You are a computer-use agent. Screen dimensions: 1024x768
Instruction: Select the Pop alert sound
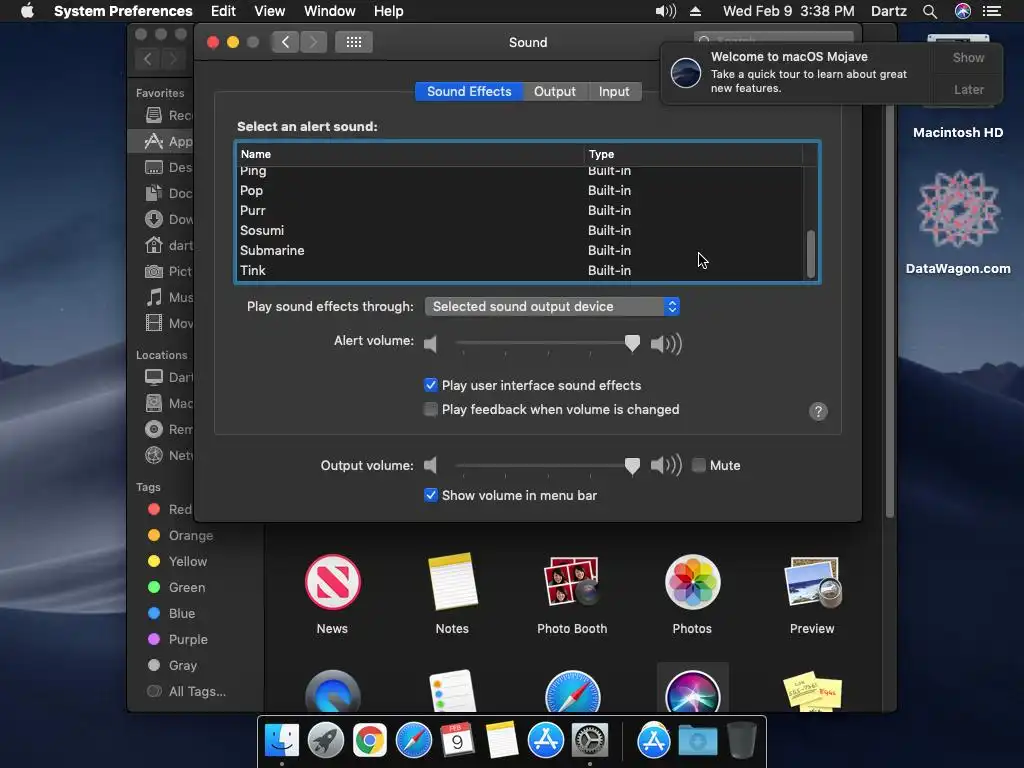pos(519,191)
